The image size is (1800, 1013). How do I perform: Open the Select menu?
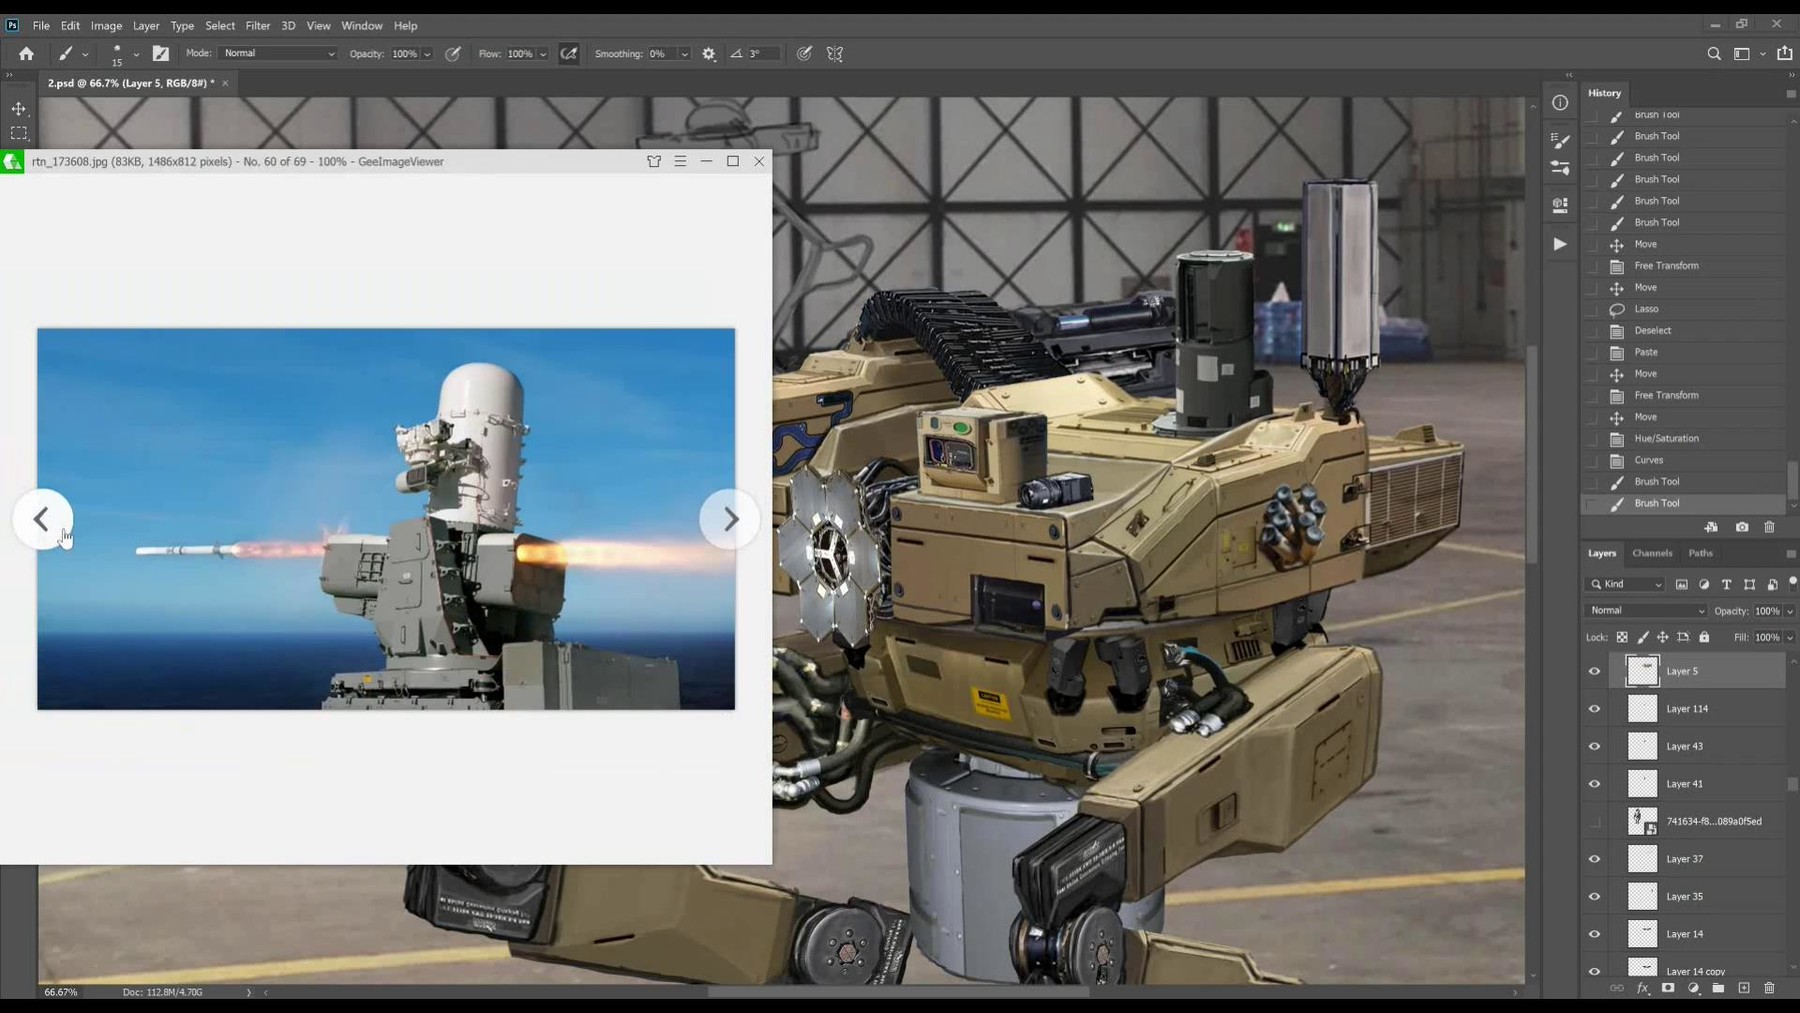click(220, 25)
